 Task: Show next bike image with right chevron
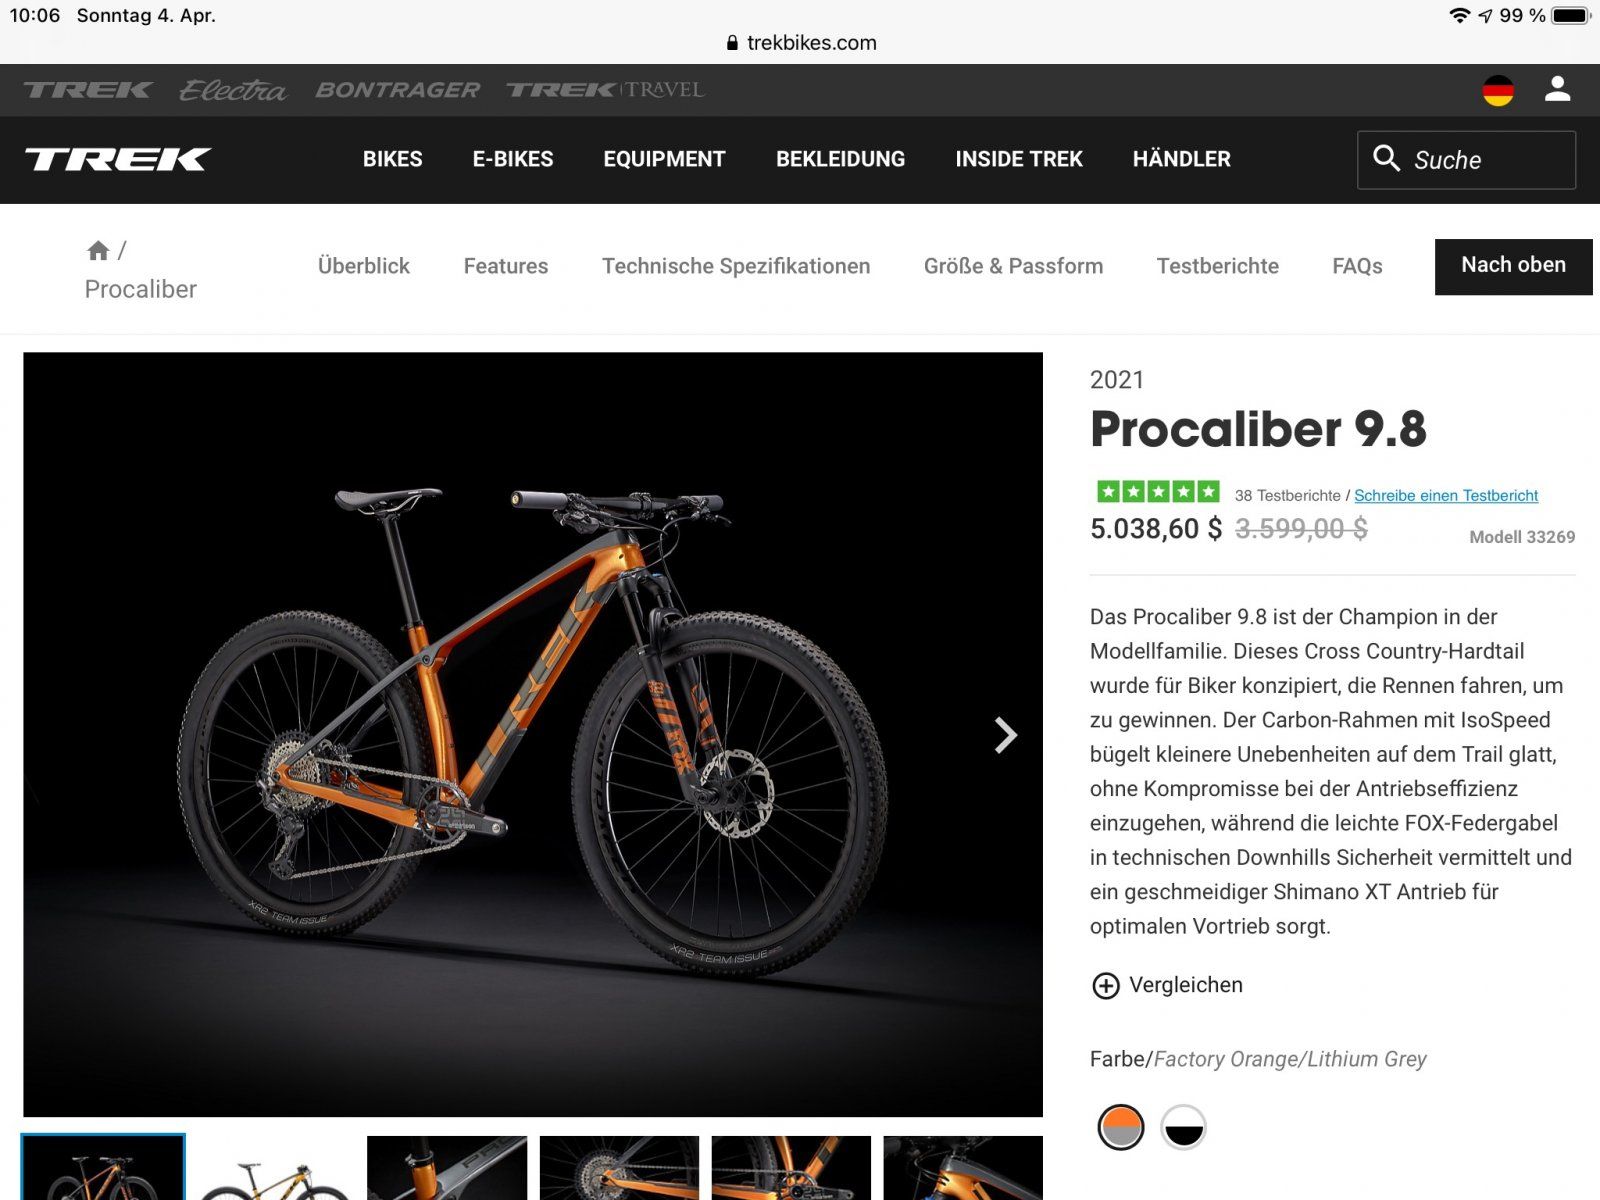[1005, 735]
